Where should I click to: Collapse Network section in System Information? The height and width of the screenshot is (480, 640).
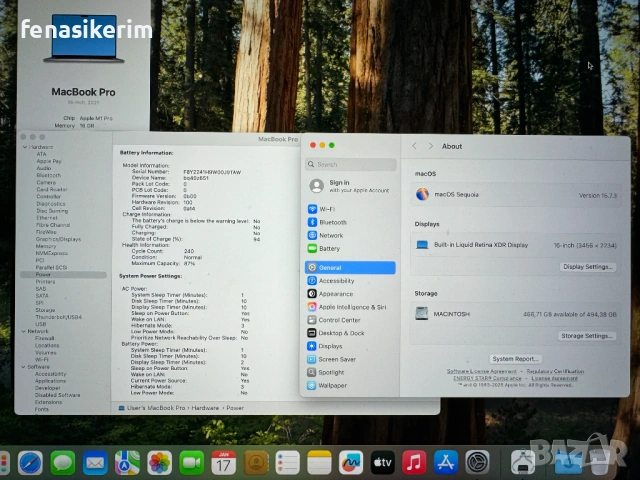pyautogui.click(x=24, y=331)
